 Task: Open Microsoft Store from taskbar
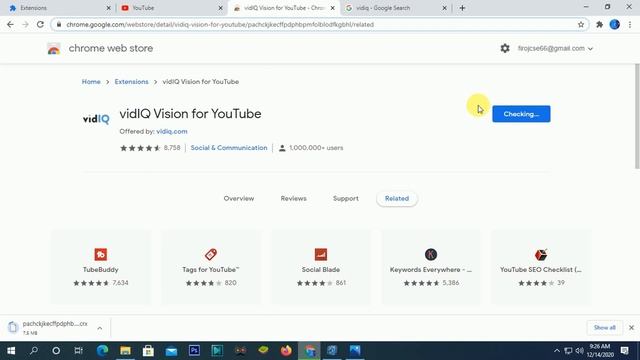click(148, 350)
